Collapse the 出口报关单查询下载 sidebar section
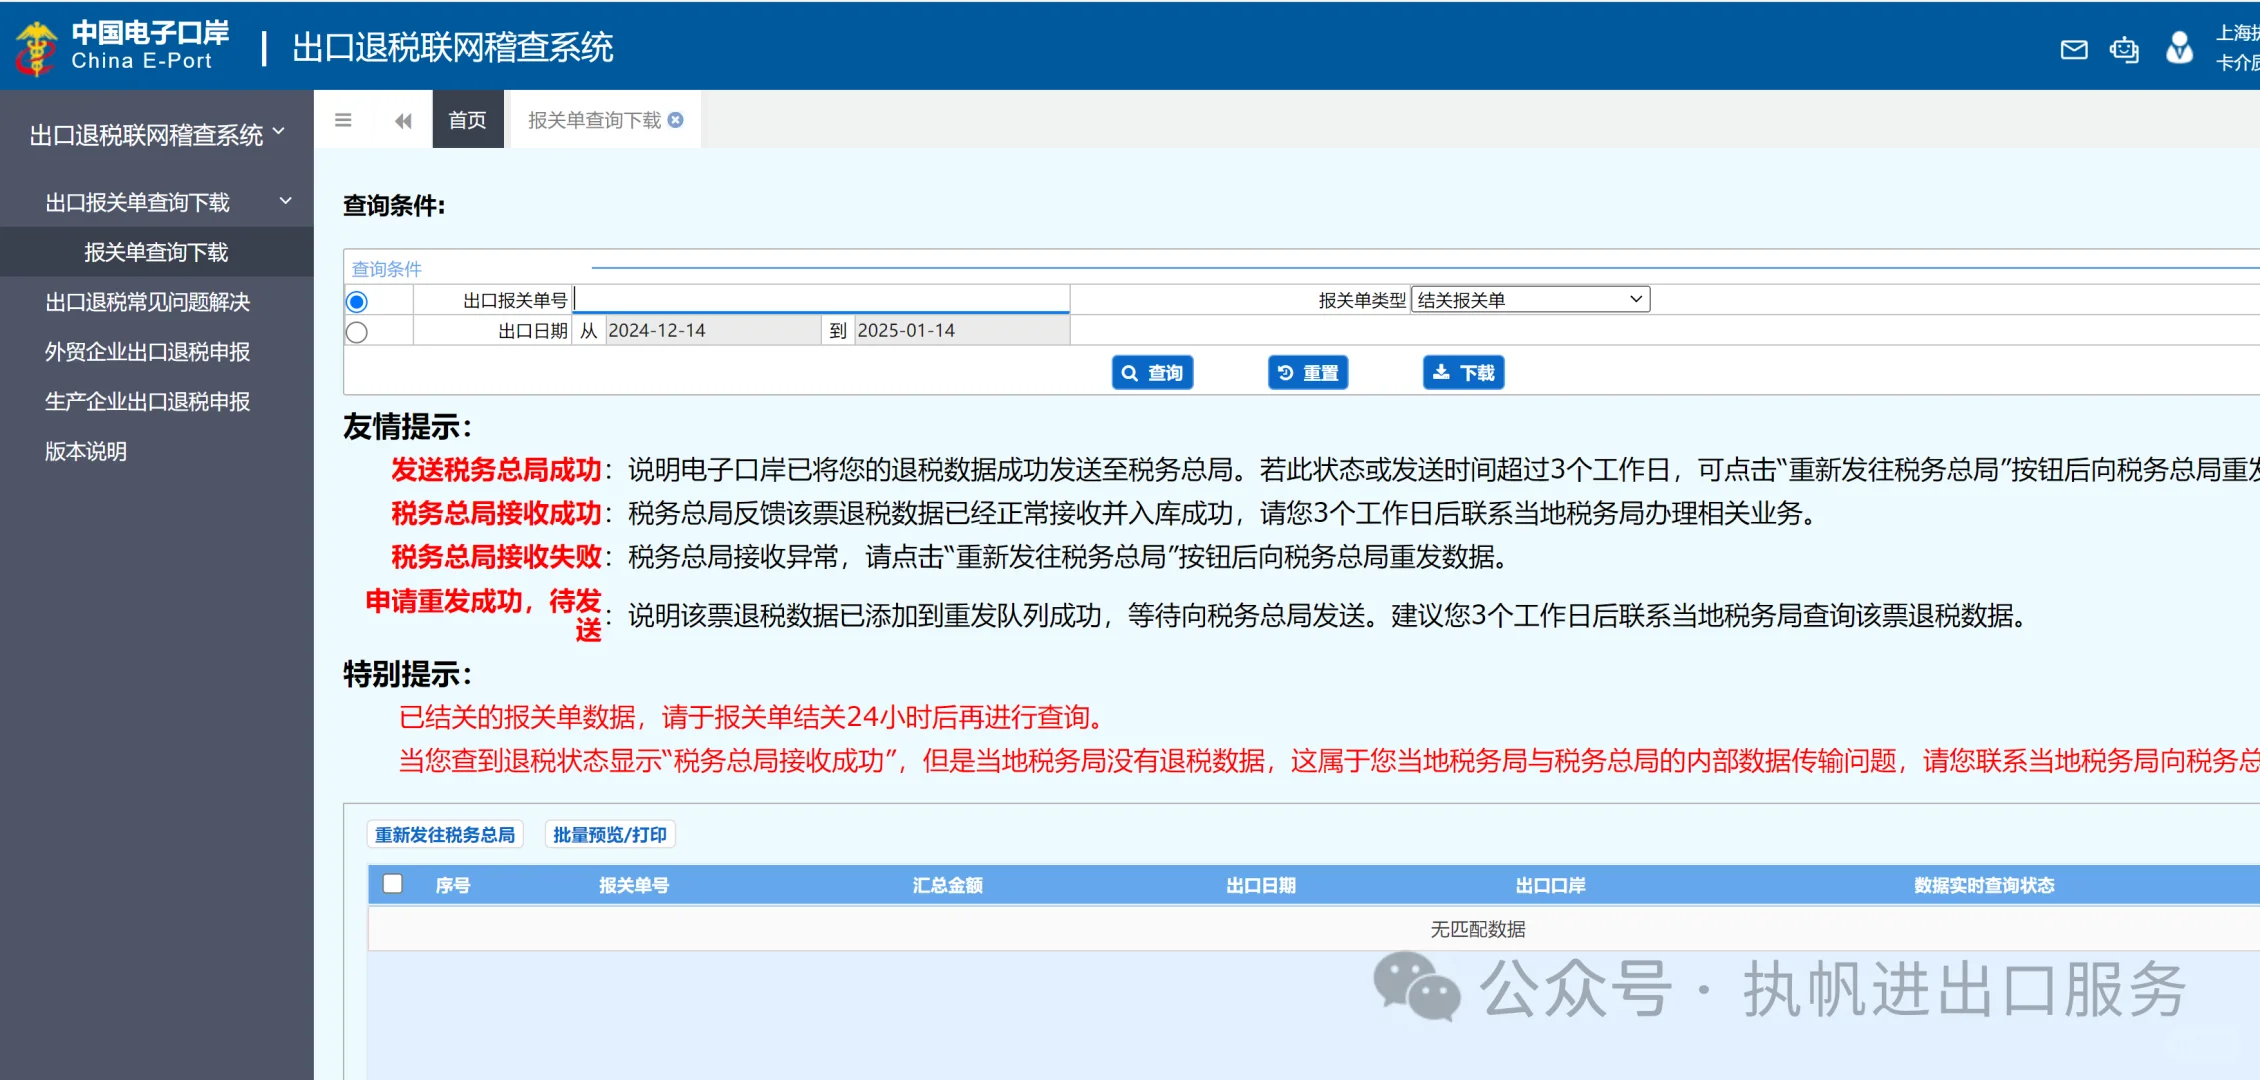The image size is (2260, 1080). pyautogui.click(x=285, y=201)
